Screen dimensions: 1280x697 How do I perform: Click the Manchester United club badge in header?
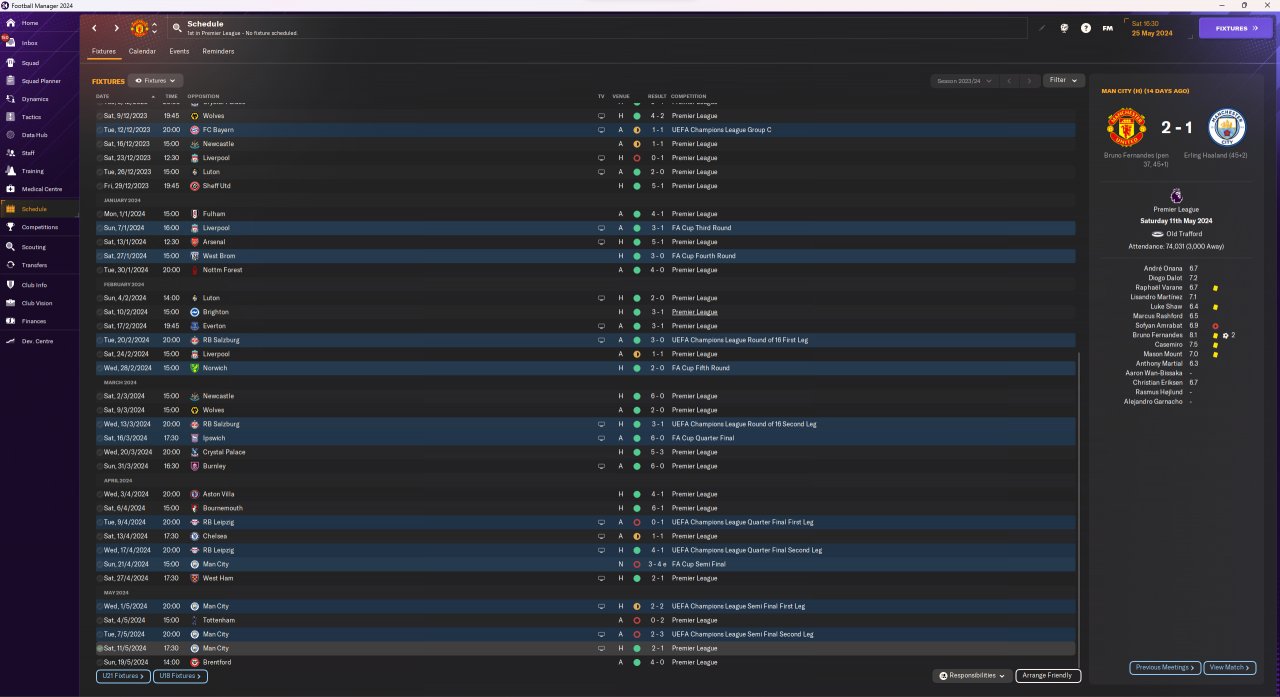(139, 28)
